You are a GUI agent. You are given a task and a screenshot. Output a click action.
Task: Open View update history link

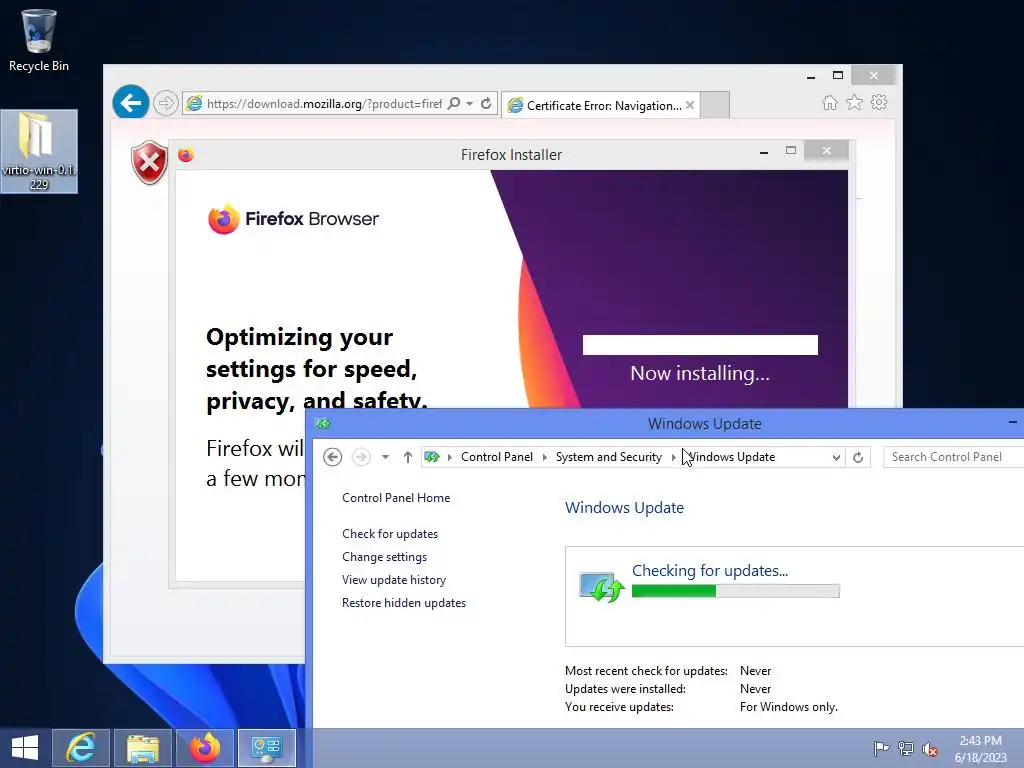tap(394, 579)
